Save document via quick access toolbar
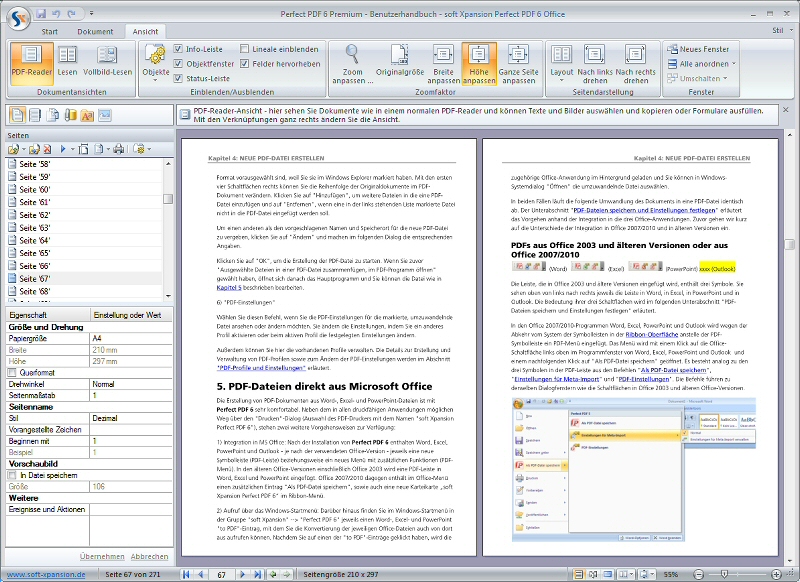 [x=41, y=13]
